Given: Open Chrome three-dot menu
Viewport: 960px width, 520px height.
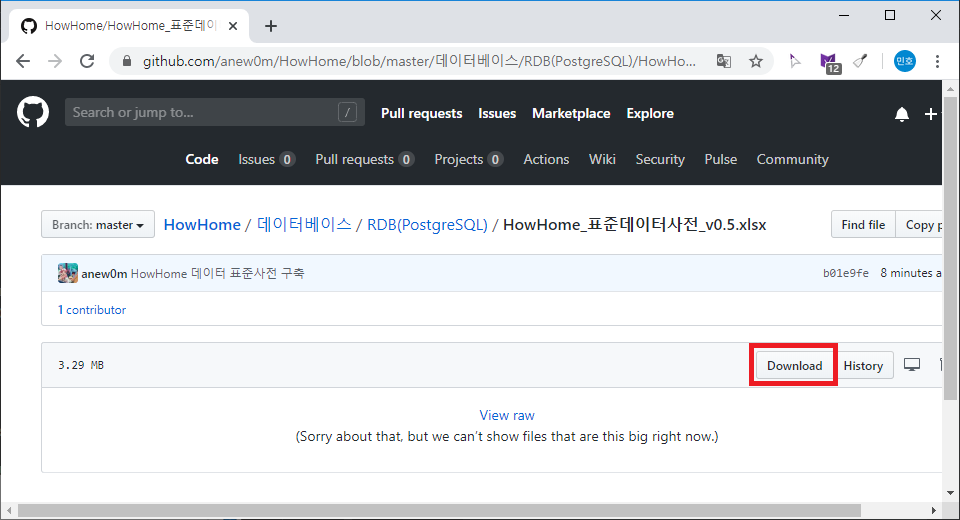Looking at the screenshot, I should pos(937,61).
